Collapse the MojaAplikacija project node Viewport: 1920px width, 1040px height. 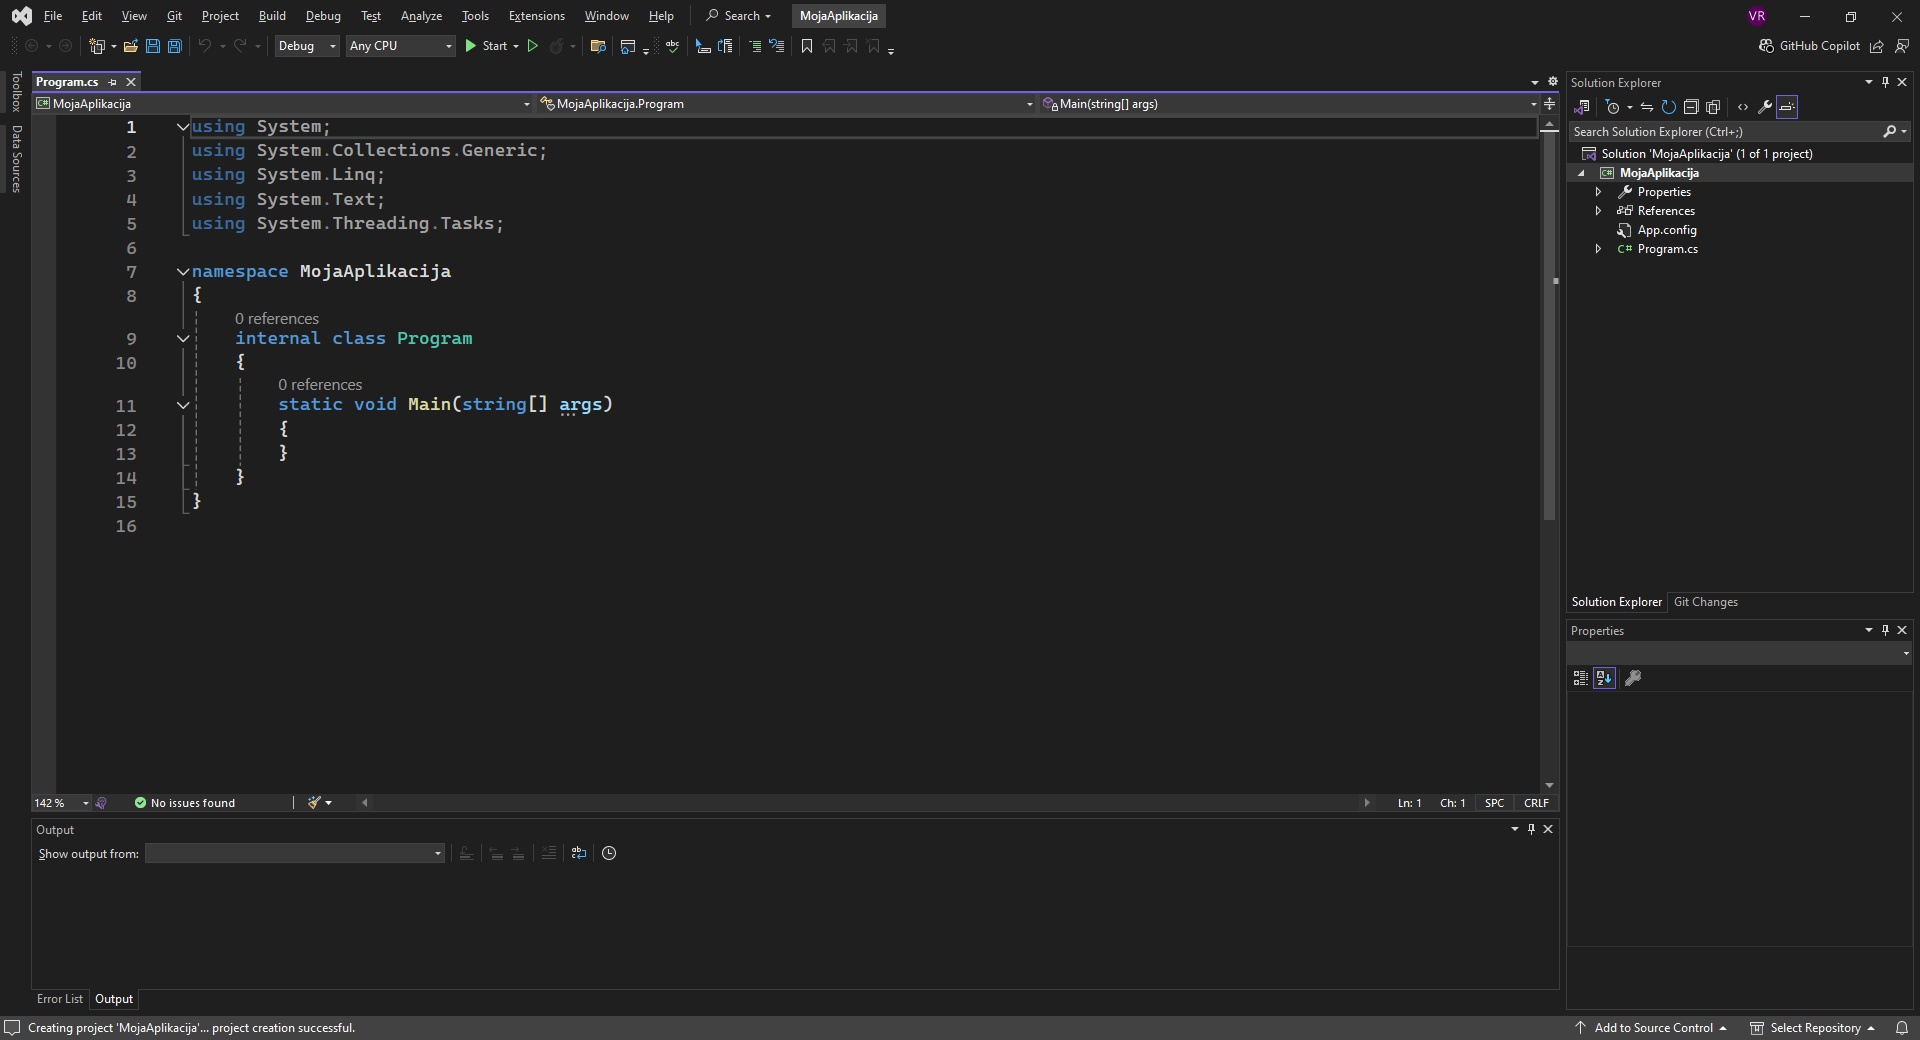coord(1582,173)
